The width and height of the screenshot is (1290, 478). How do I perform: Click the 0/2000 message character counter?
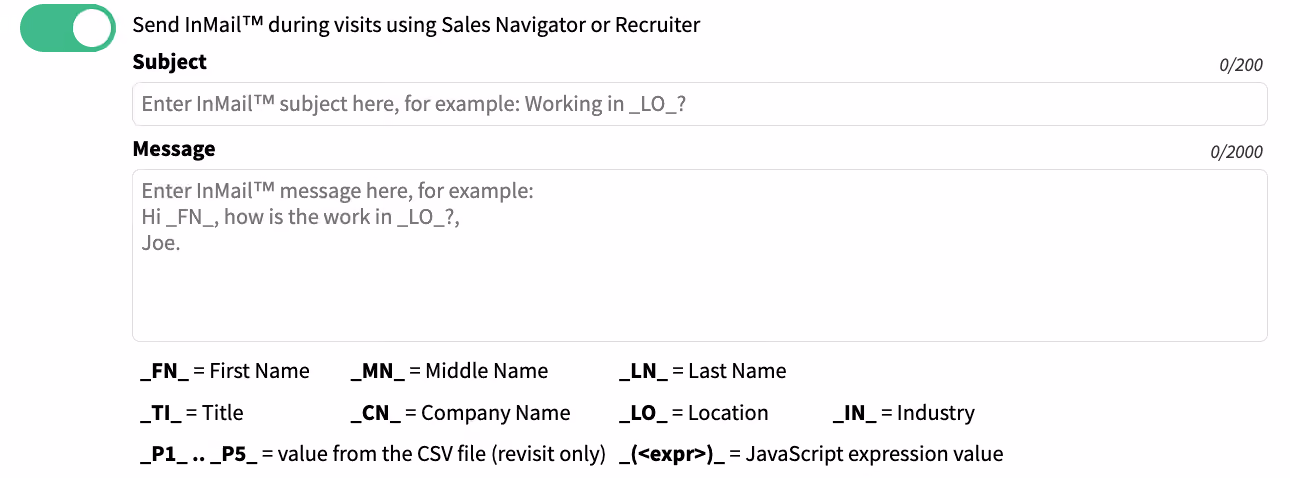(1237, 152)
